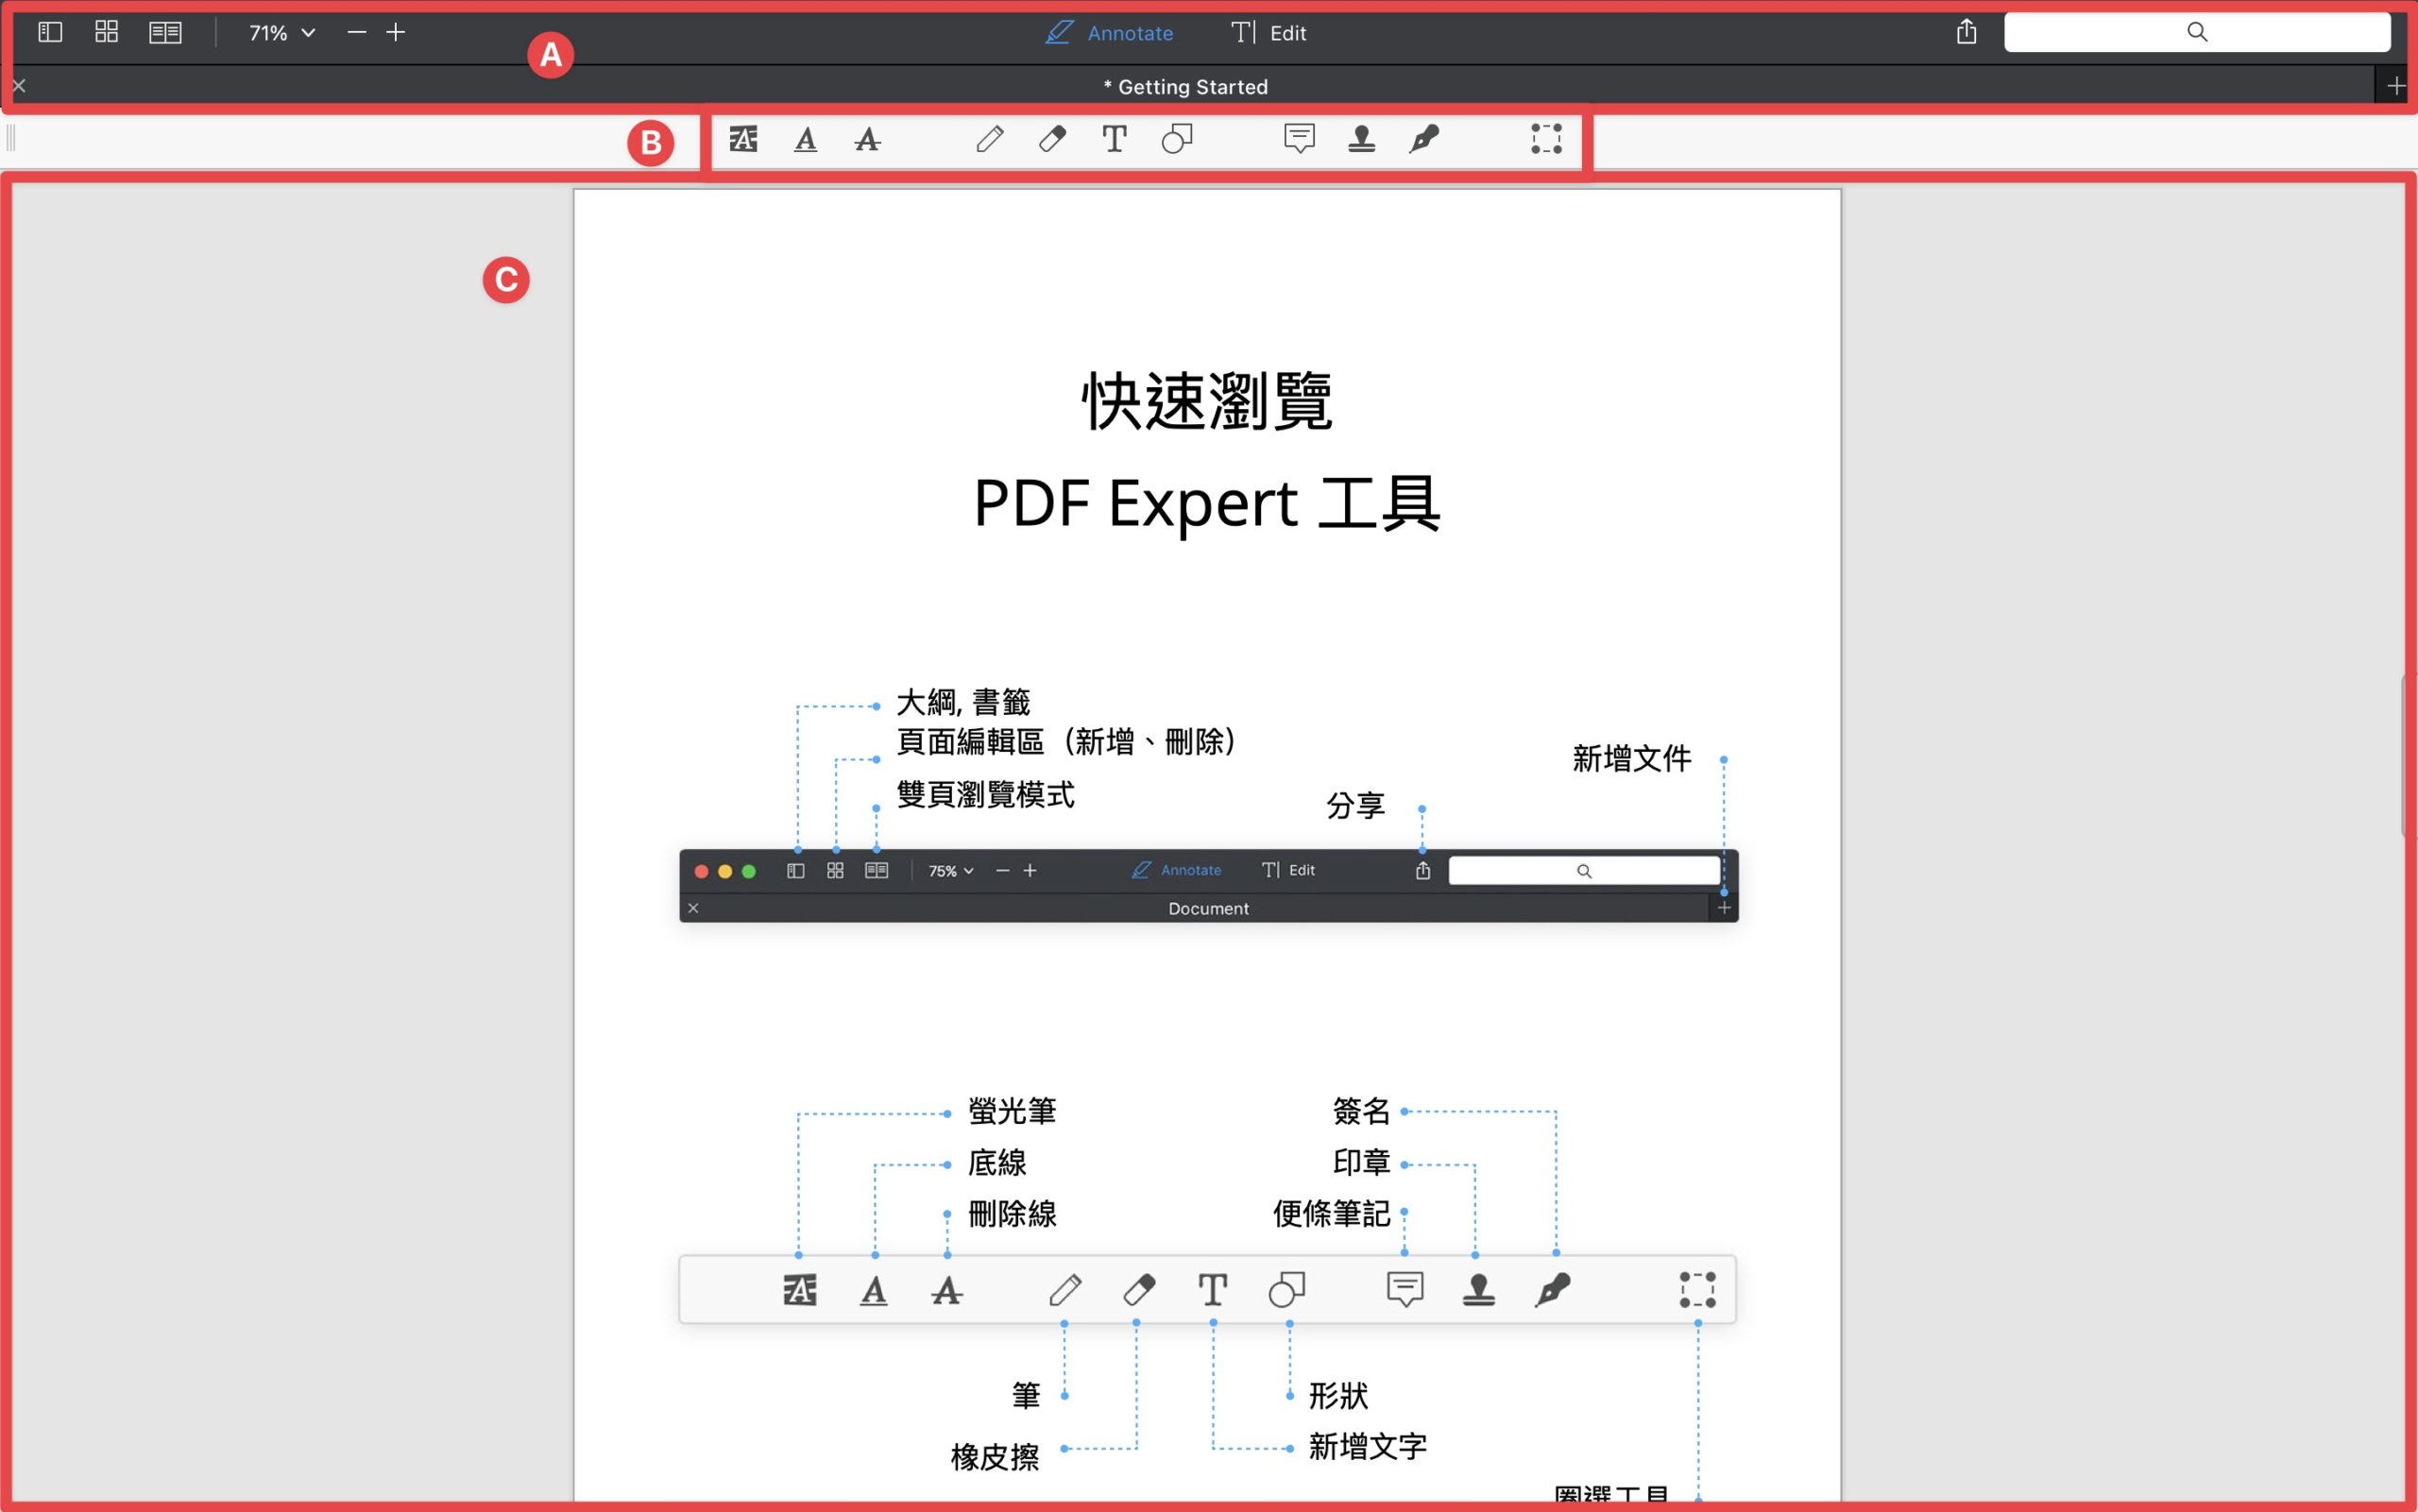Switch to Edit mode

(x=1268, y=33)
